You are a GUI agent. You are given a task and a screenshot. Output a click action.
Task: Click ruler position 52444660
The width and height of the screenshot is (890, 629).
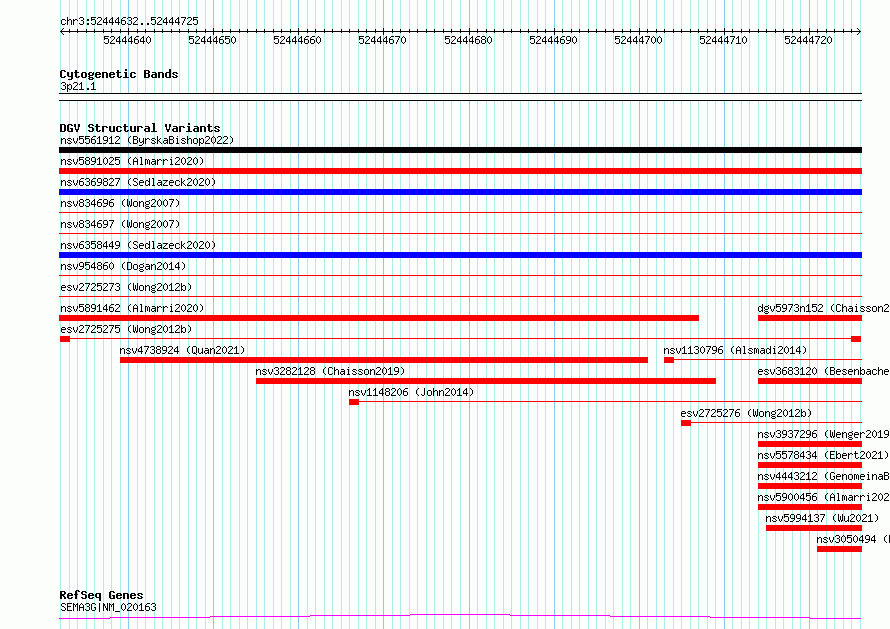pos(297,40)
